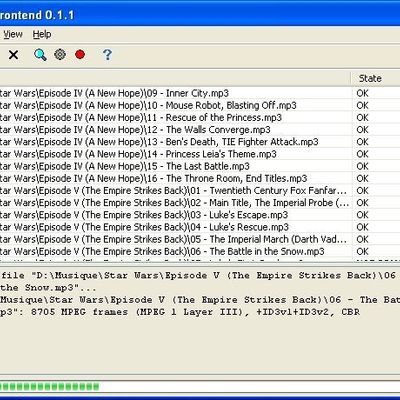400x400 pixels.
Task: Click the application title bar text
Action: [x=37, y=15]
